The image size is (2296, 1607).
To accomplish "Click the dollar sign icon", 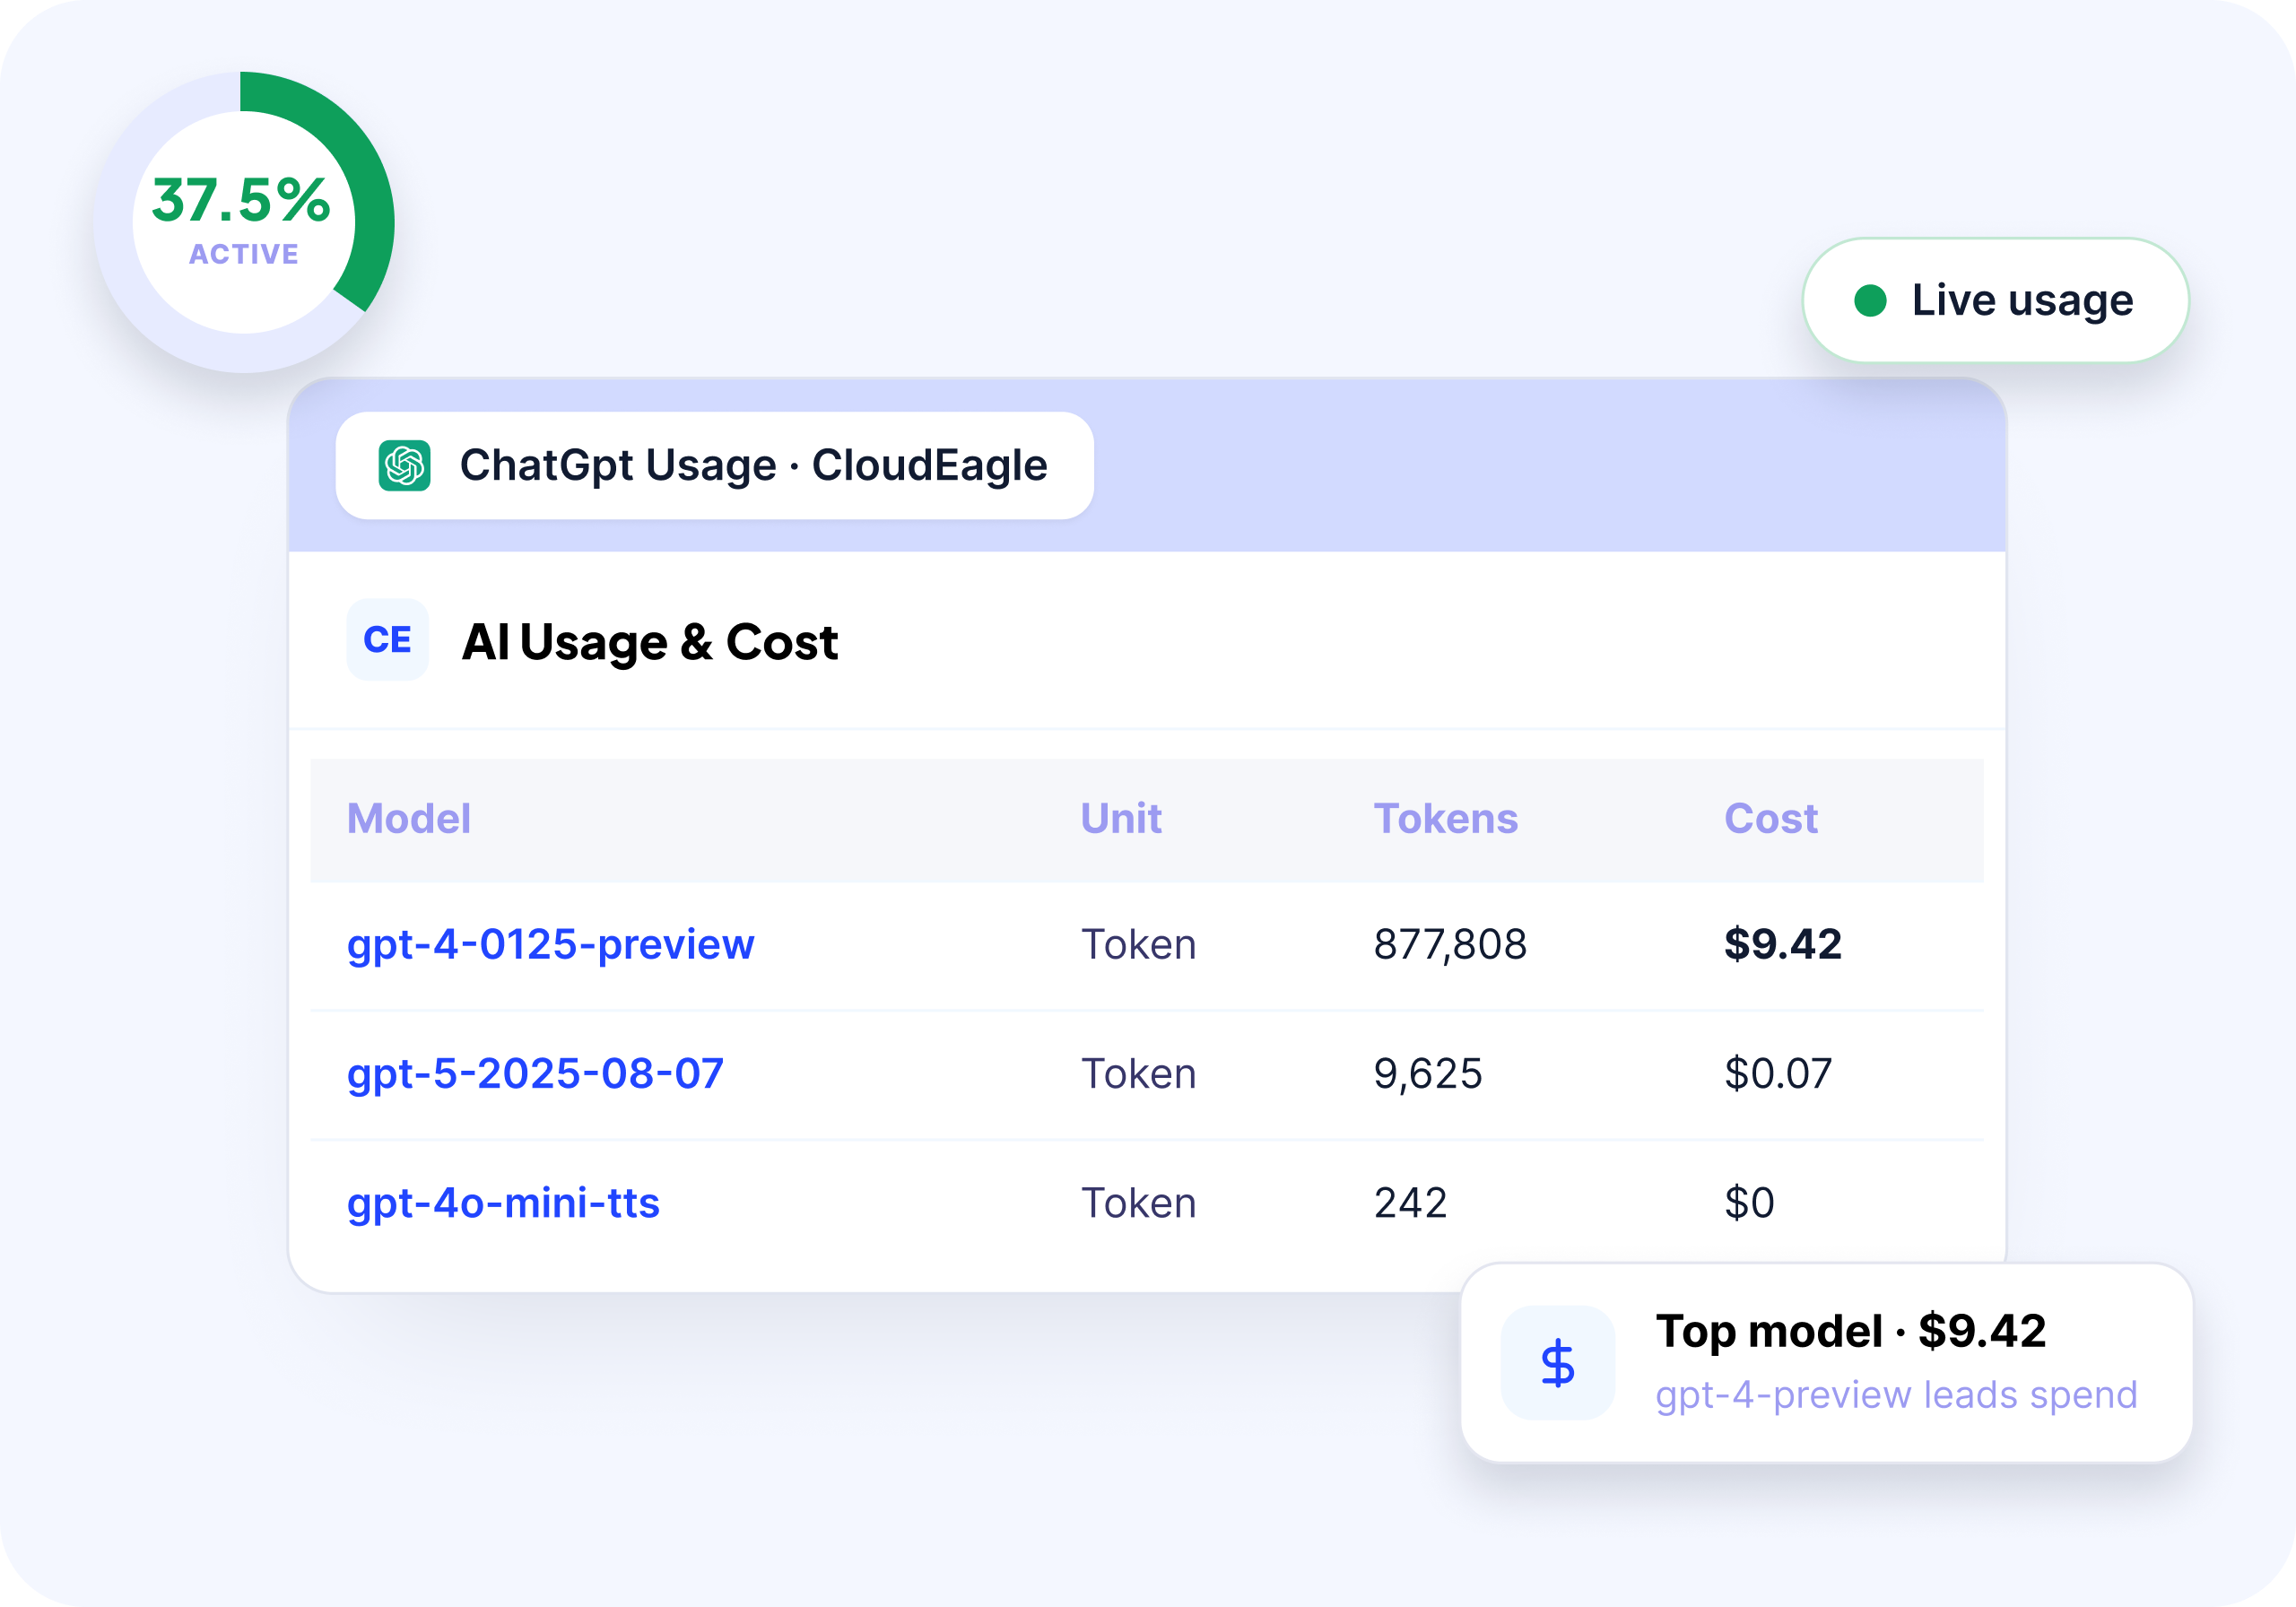I will 1557,1363.
